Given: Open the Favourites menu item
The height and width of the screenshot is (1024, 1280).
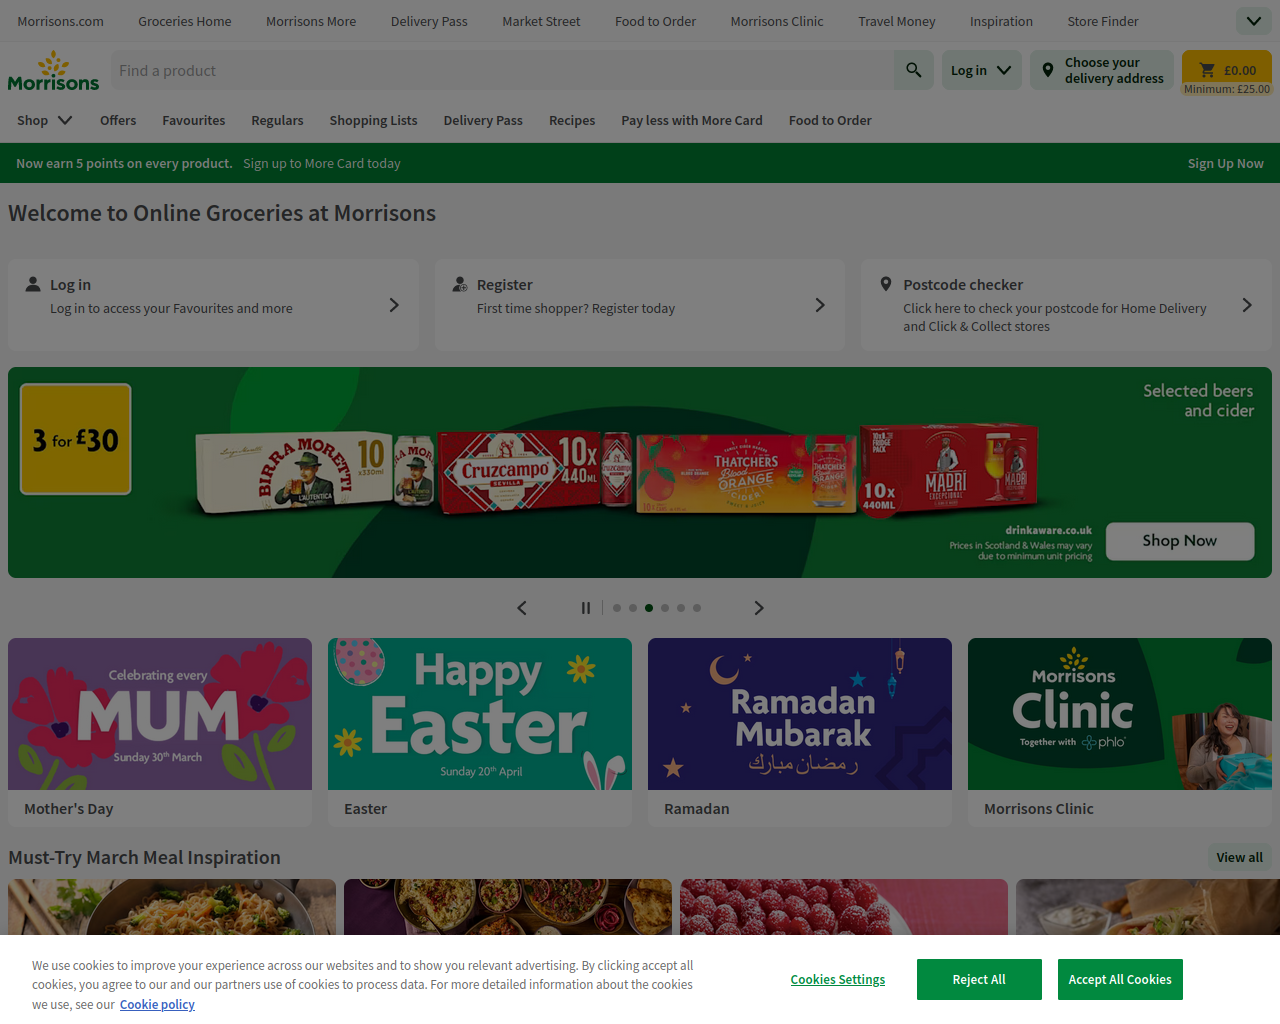Looking at the screenshot, I should [194, 120].
